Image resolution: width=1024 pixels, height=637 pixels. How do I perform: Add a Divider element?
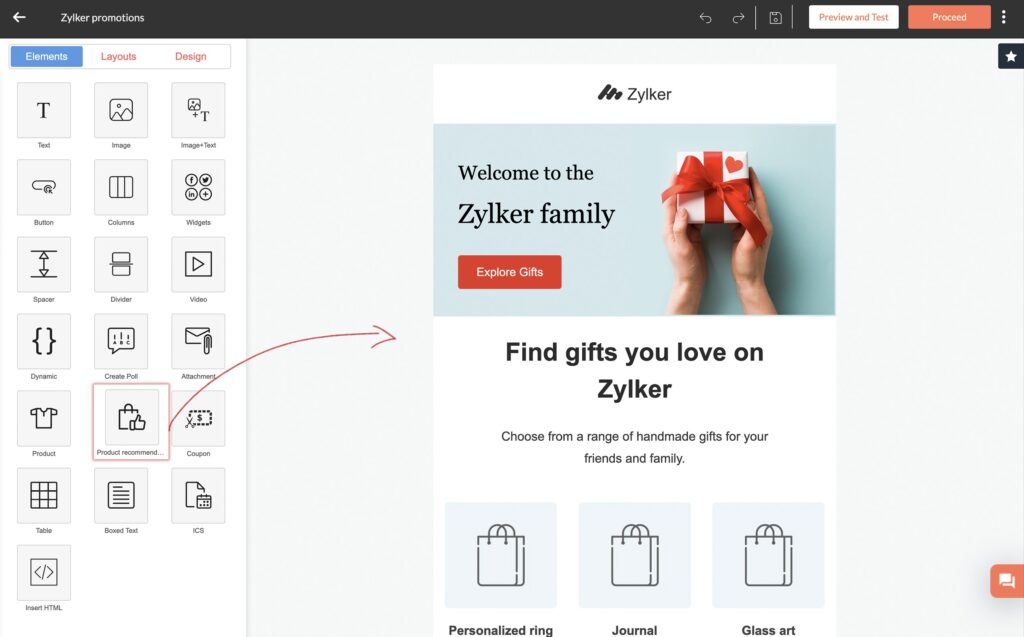coord(121,264)
